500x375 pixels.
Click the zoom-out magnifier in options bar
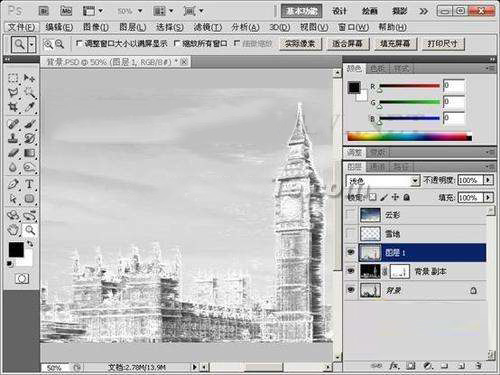[59, 44]
